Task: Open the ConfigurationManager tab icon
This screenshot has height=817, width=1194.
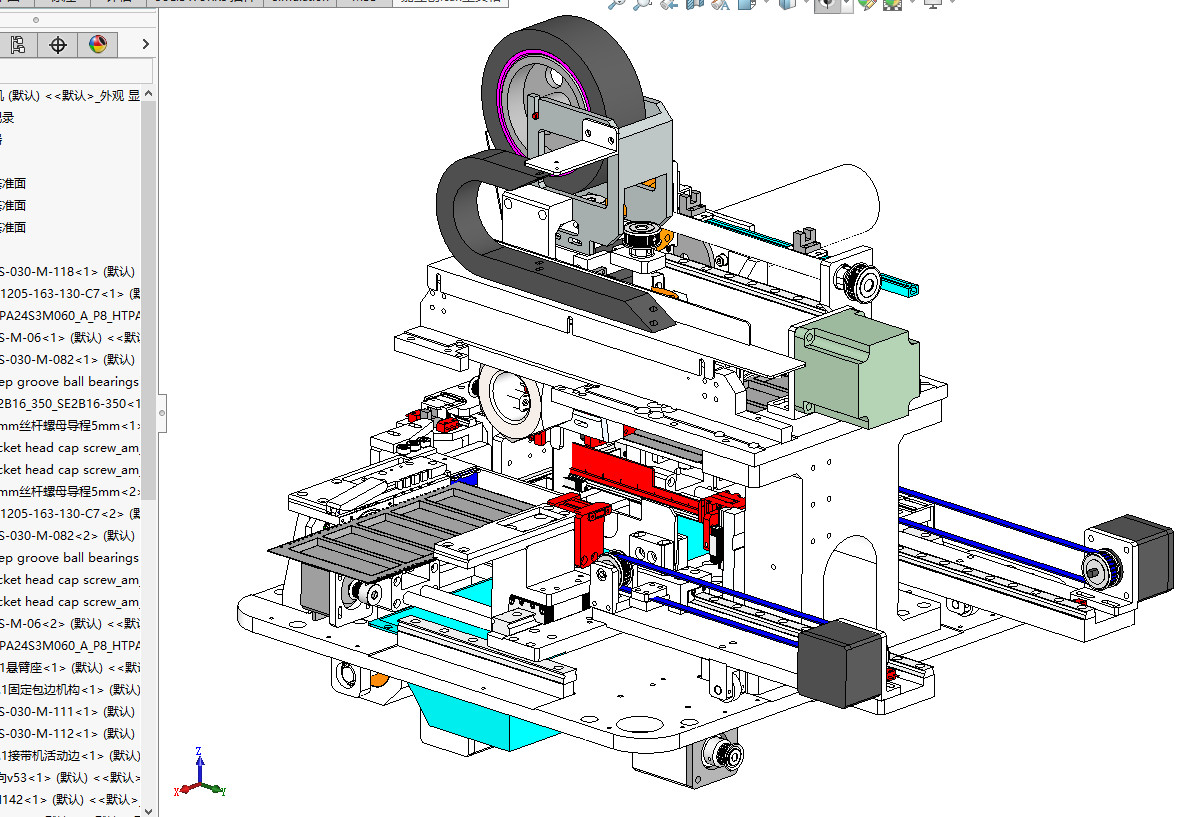Action: click(x=18, y=44)
